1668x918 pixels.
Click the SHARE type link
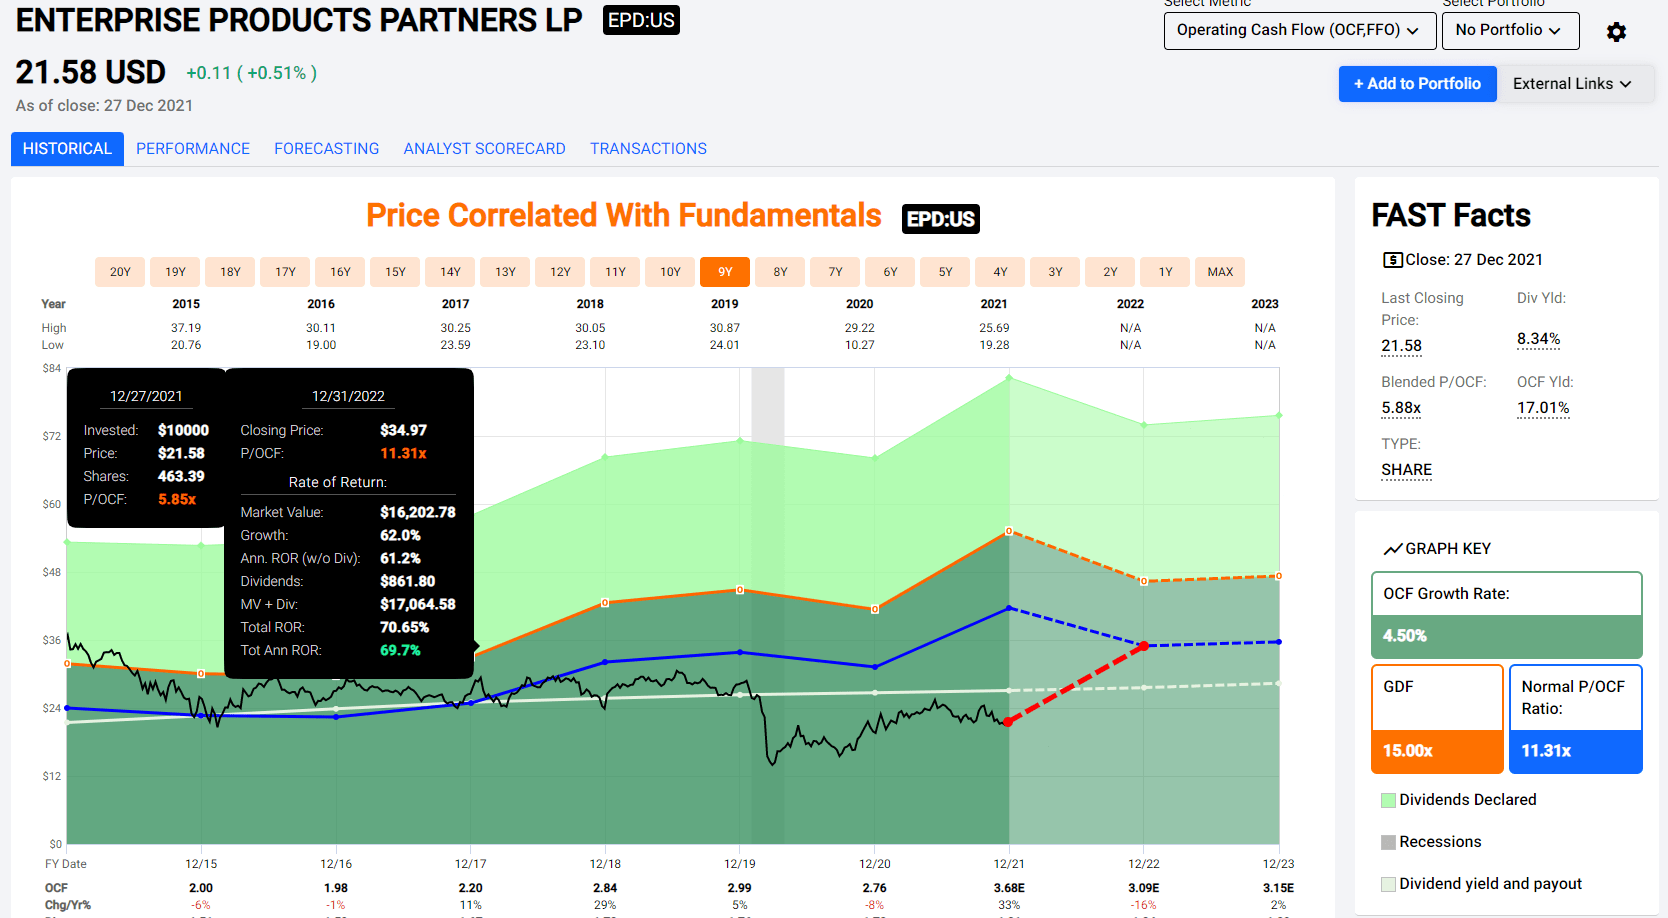point(1406,470)
